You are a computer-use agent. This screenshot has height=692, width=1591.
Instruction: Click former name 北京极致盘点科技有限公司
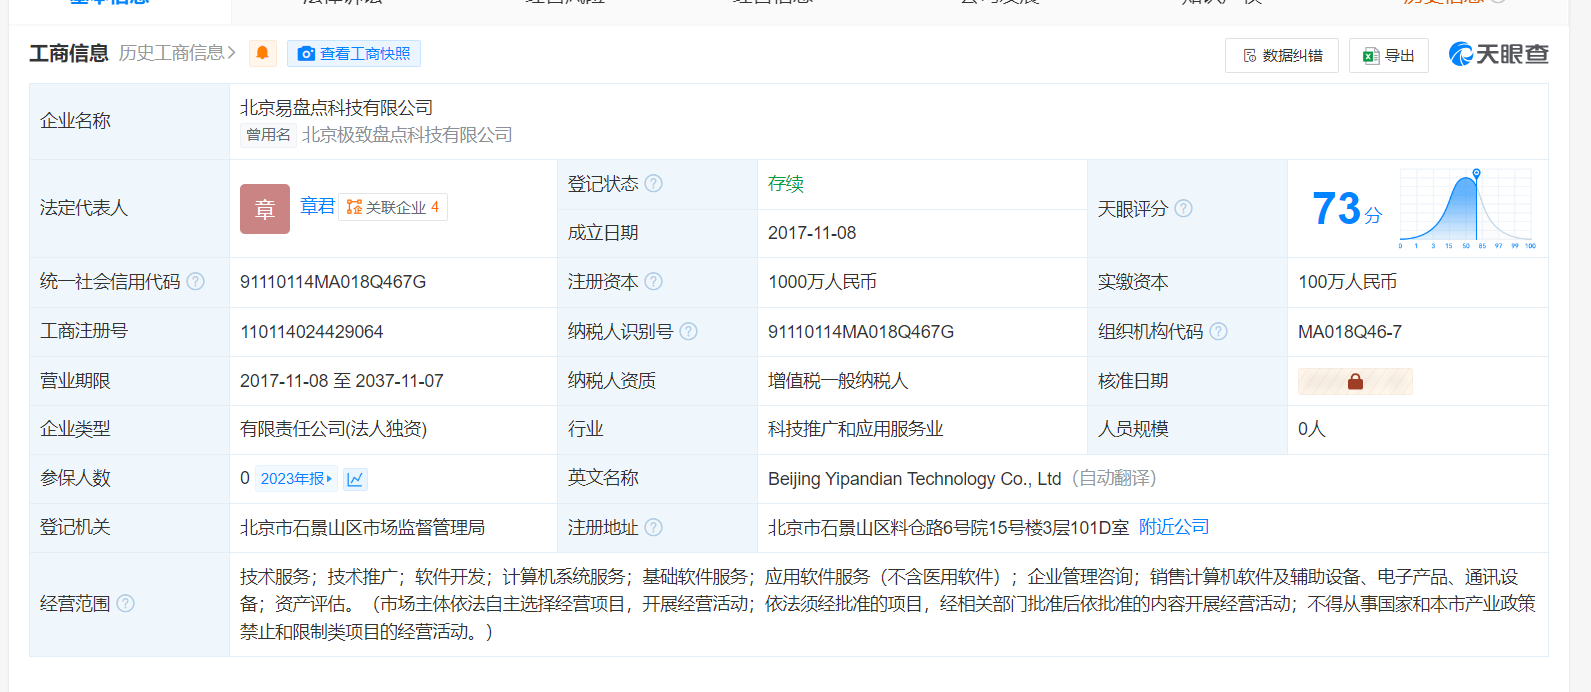click(x=407, y=135)
